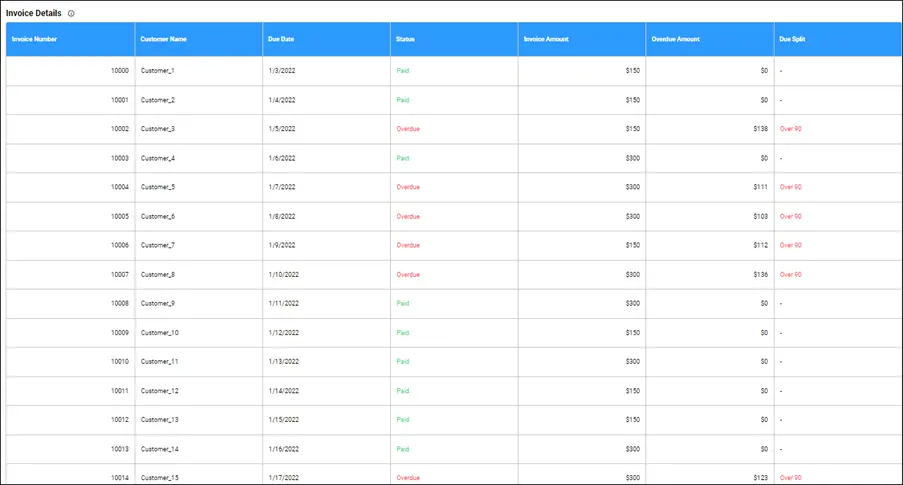
Task: Click the Customer Name column header
Action: [164, 39]
